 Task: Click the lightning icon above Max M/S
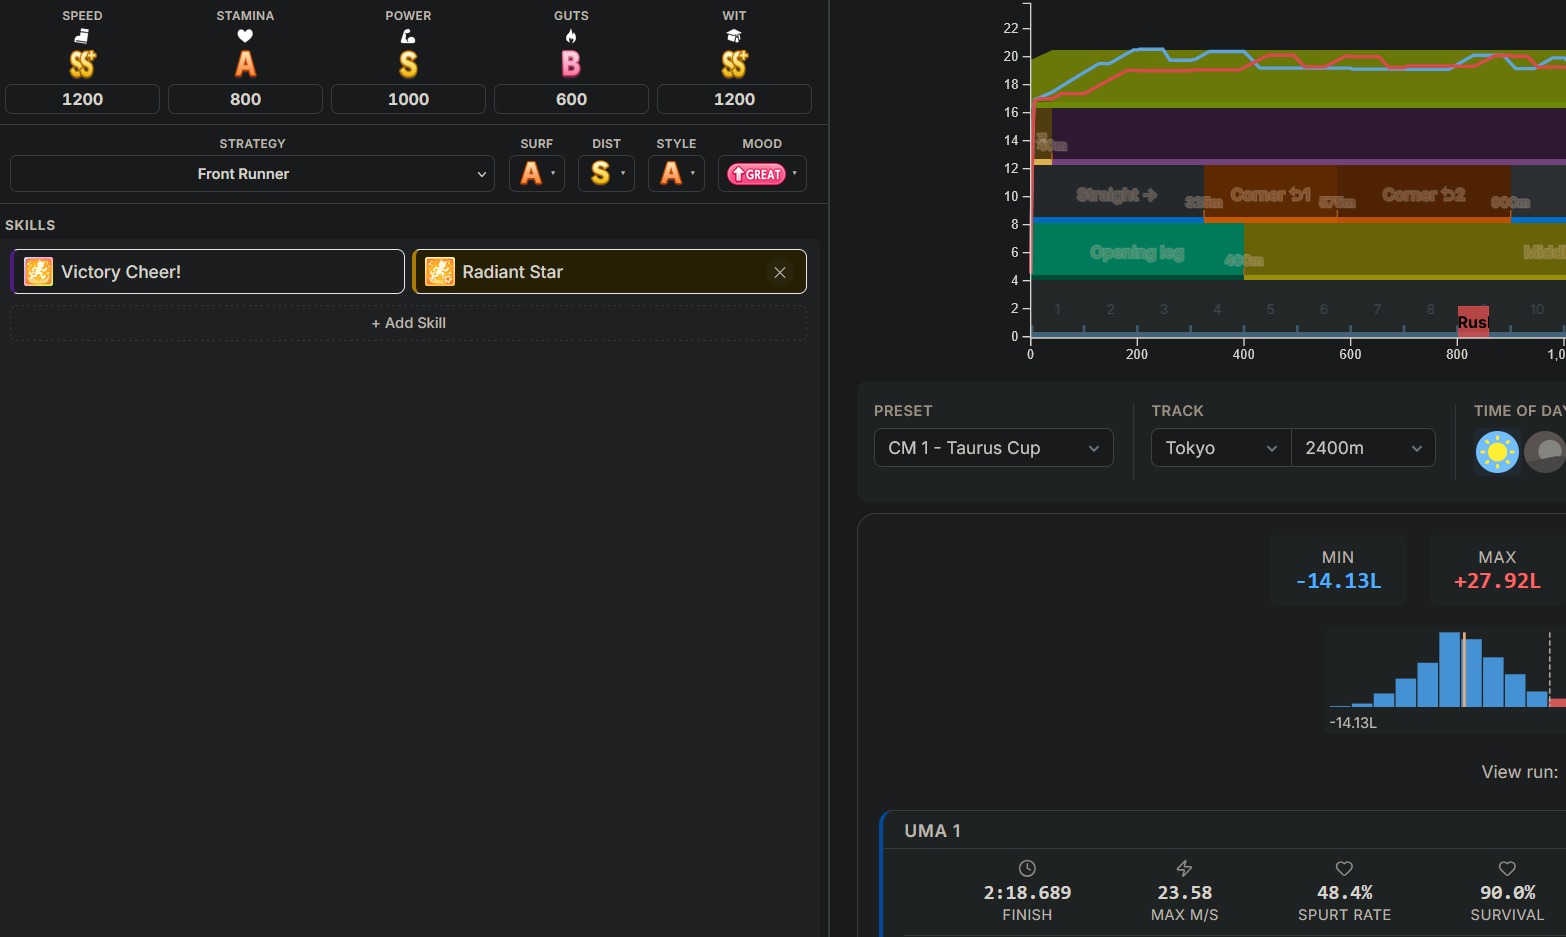[x=1184, y=868]
